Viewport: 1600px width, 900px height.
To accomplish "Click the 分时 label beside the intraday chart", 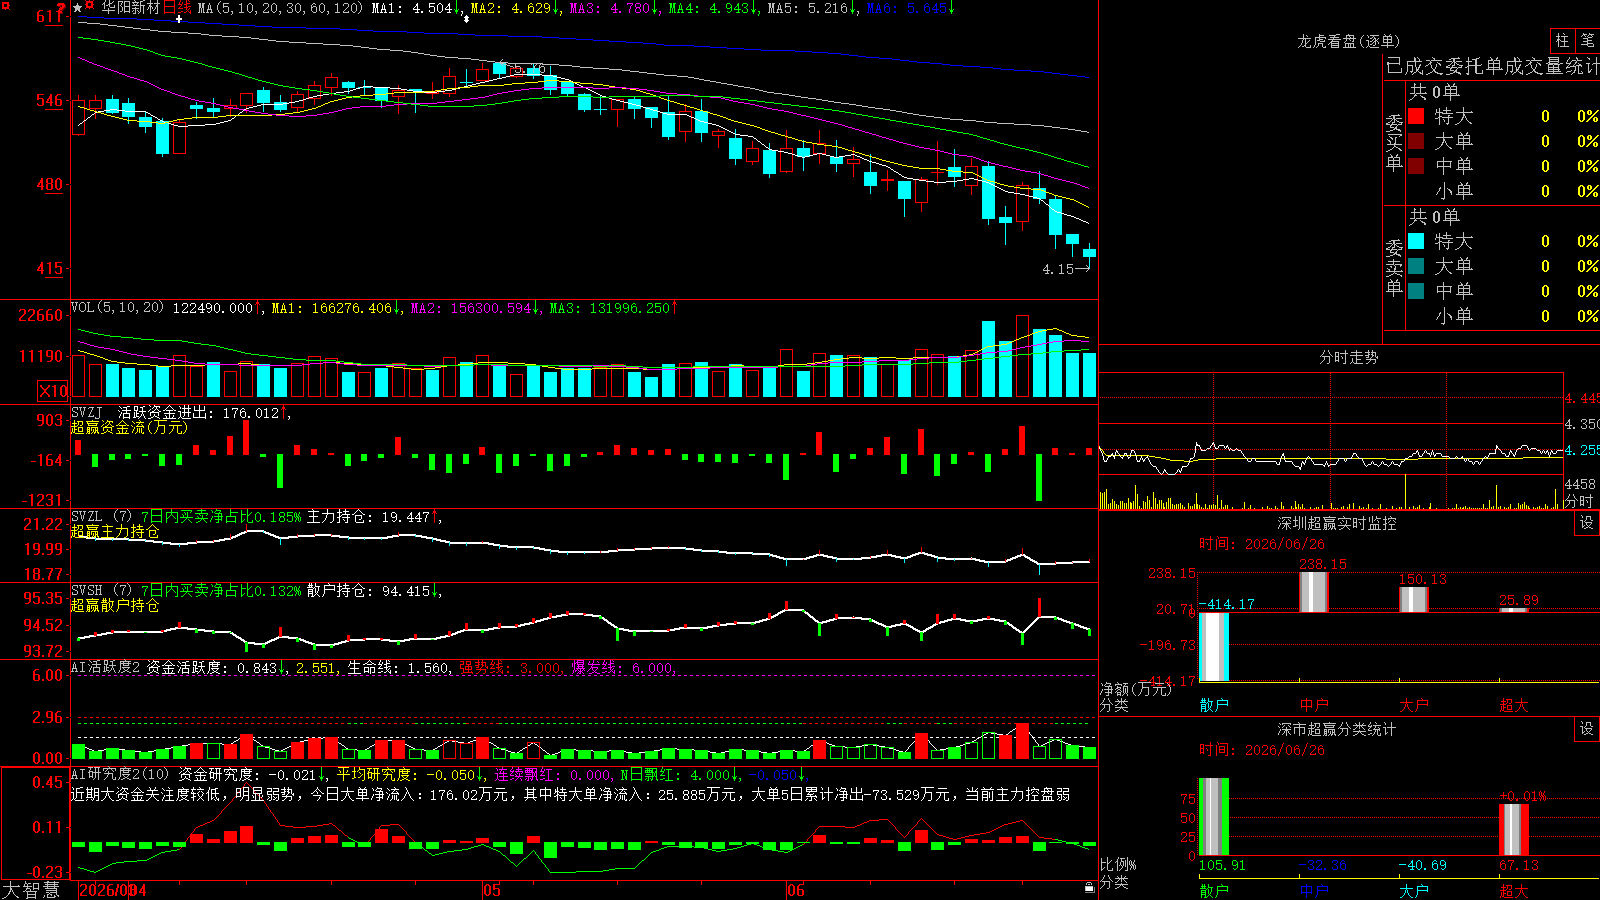I will coord(1579,500).
